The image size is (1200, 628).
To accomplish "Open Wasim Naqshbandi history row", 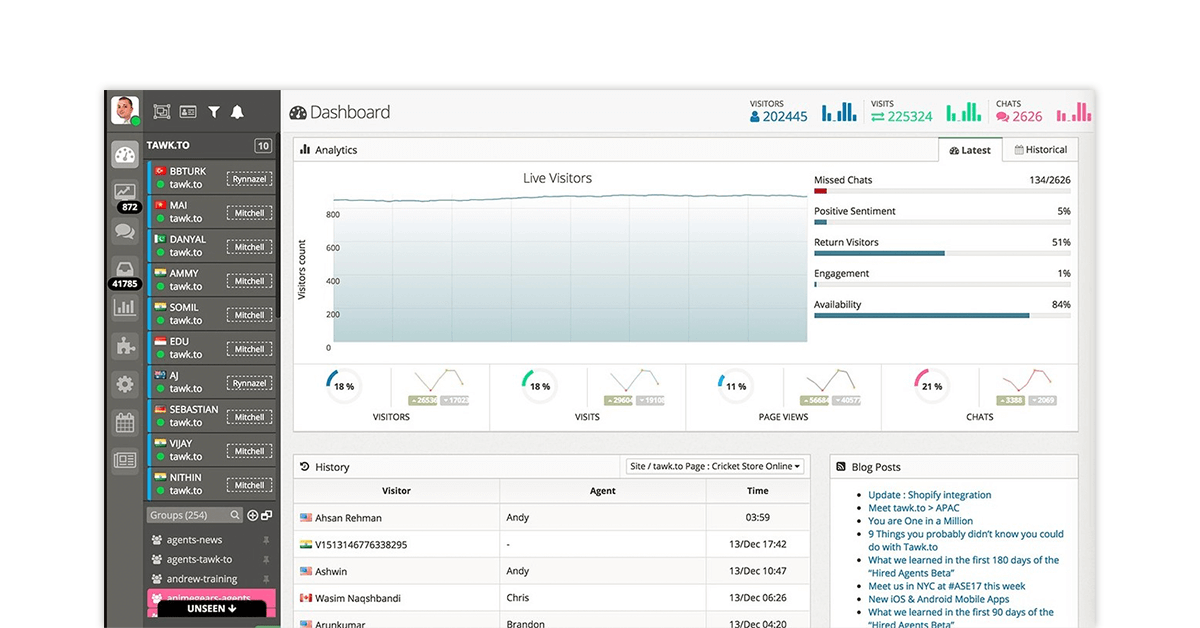I will 551,598.
